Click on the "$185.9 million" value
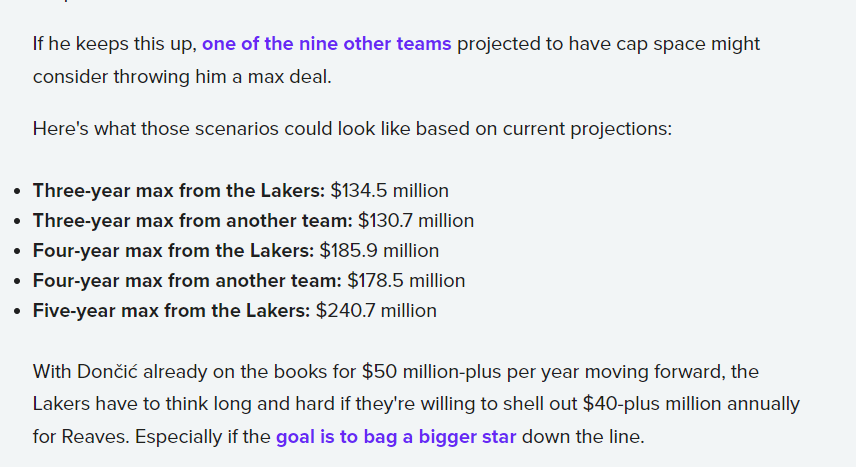Image resolution: width=856 pixels, height=467 pixels. [x=379, y=250]
